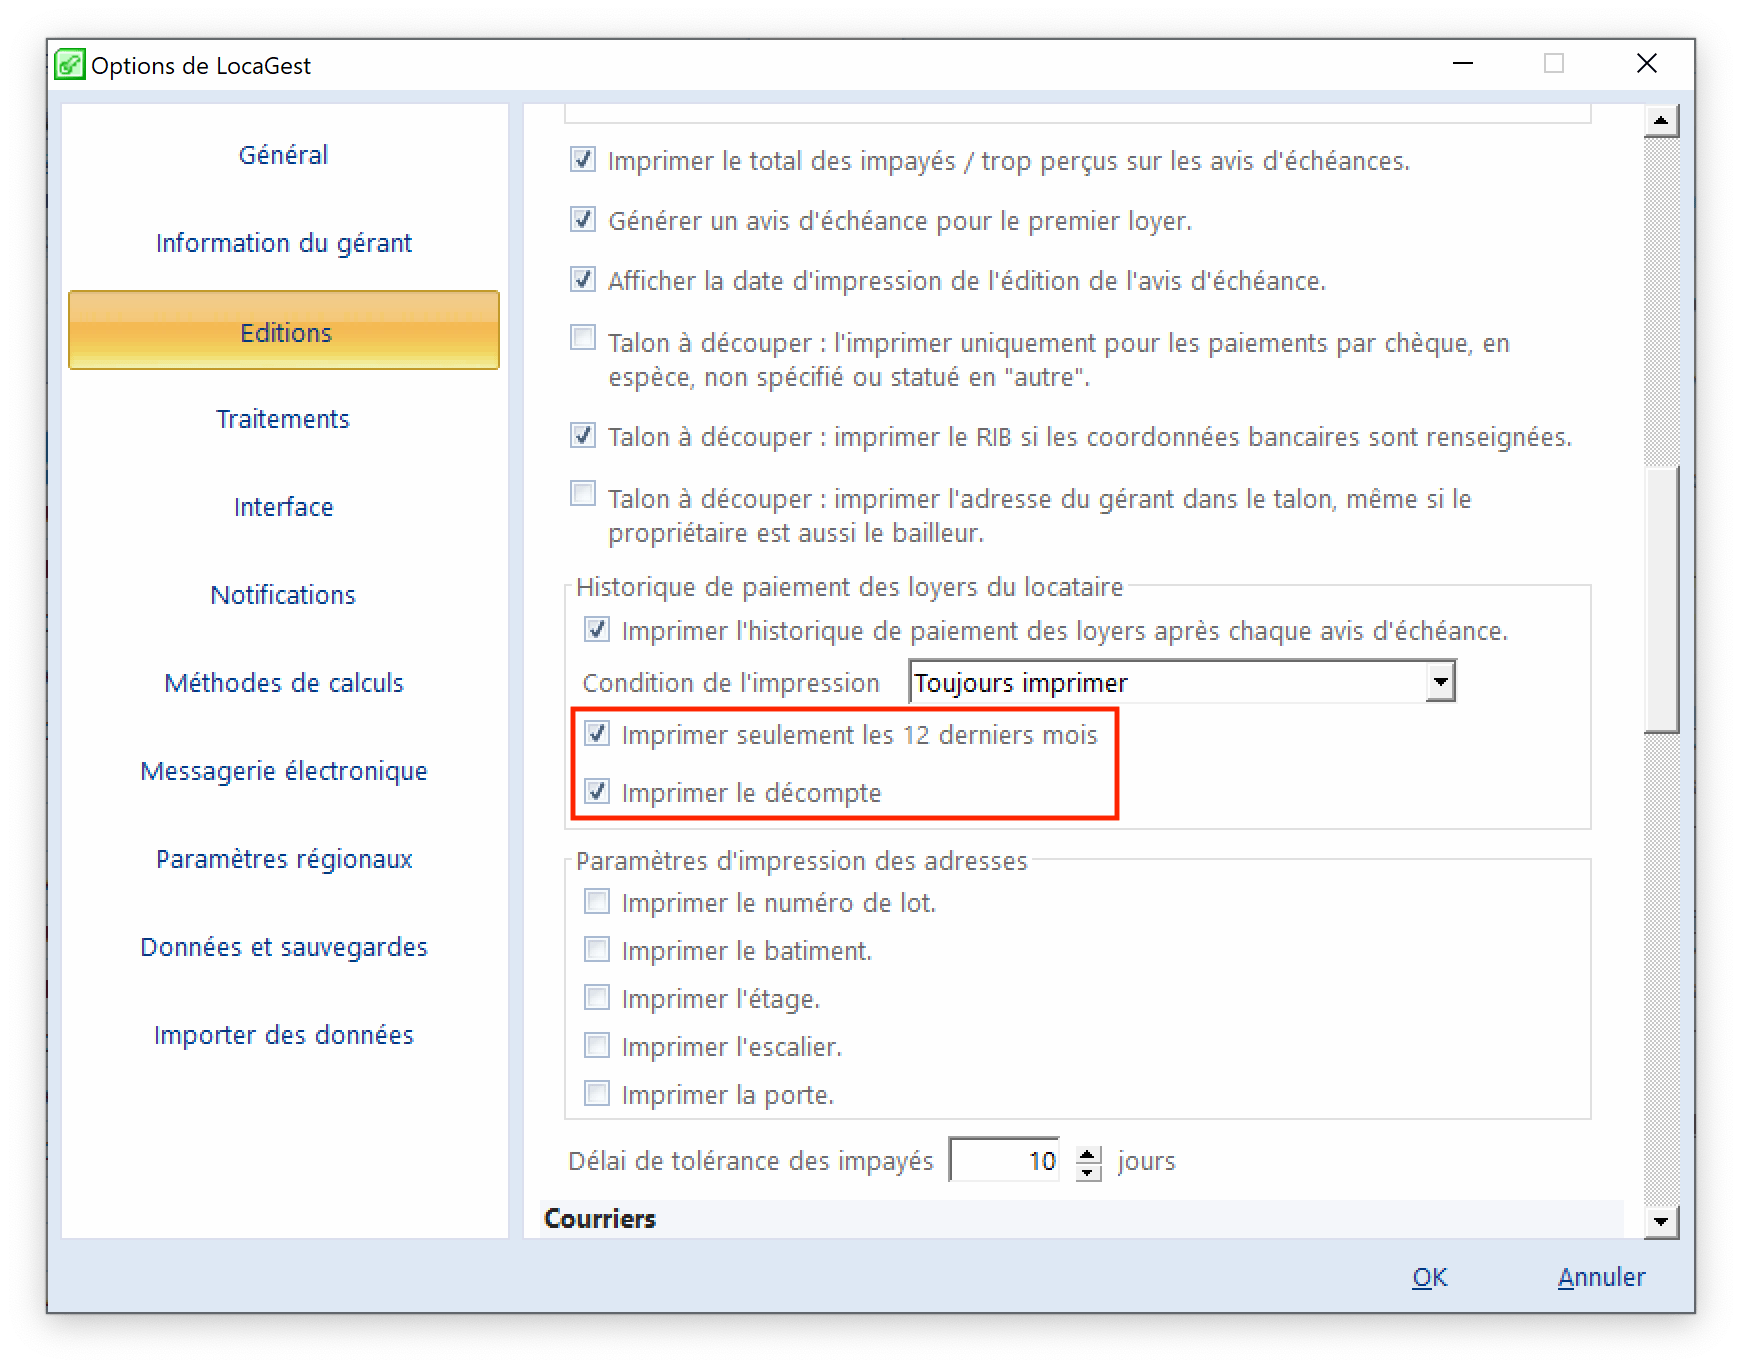The height and width of the screenshot is (1368, 1742).
Task: Open Messagerie électronique settings
Action: pos(283,771)
